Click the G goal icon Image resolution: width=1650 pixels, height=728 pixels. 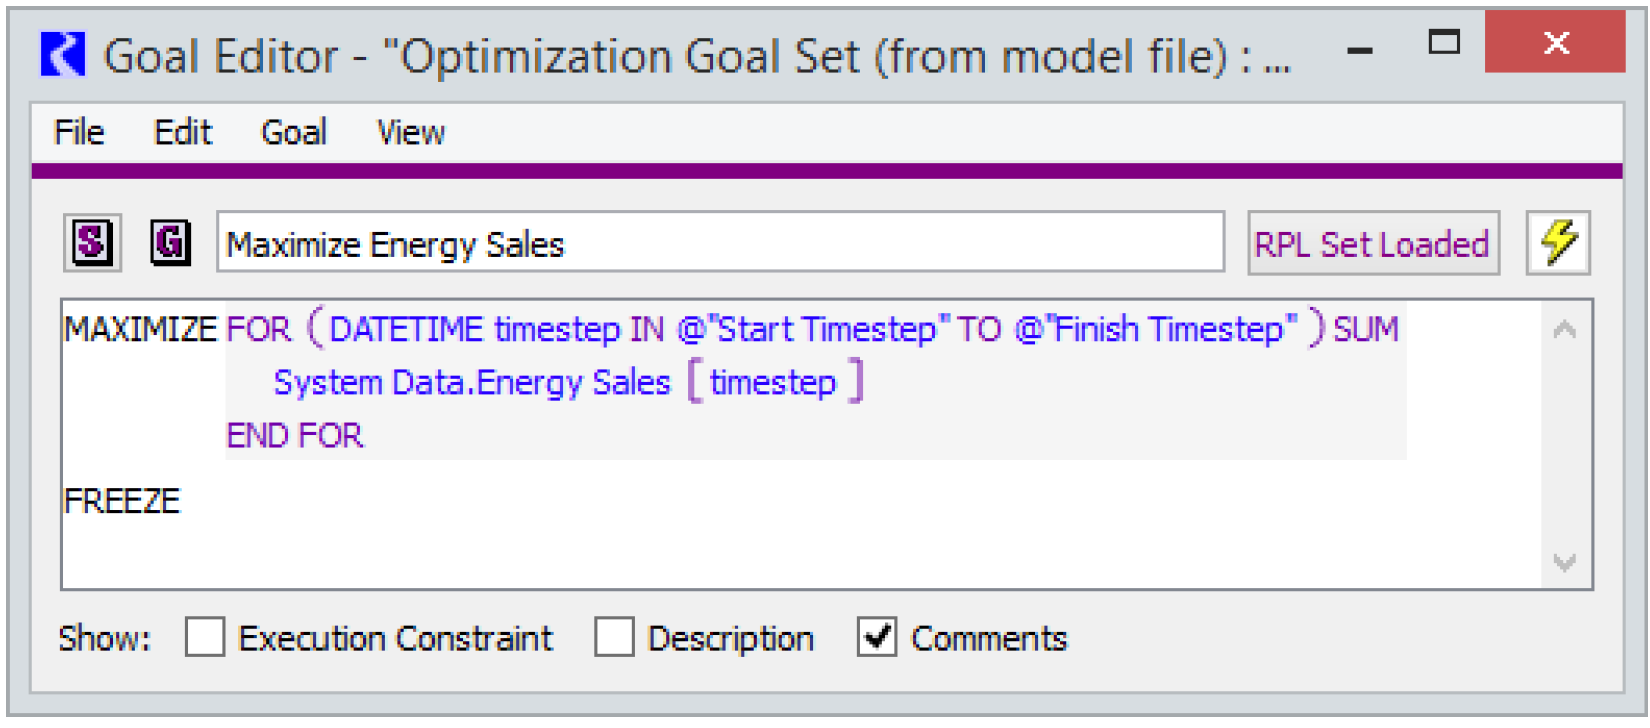click(170, 243)
